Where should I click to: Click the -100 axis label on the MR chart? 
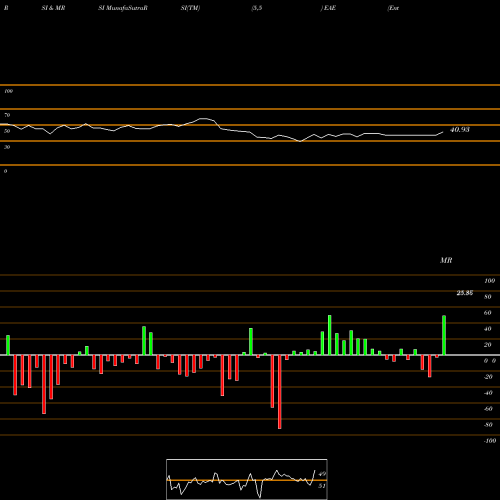click(490, 441)
